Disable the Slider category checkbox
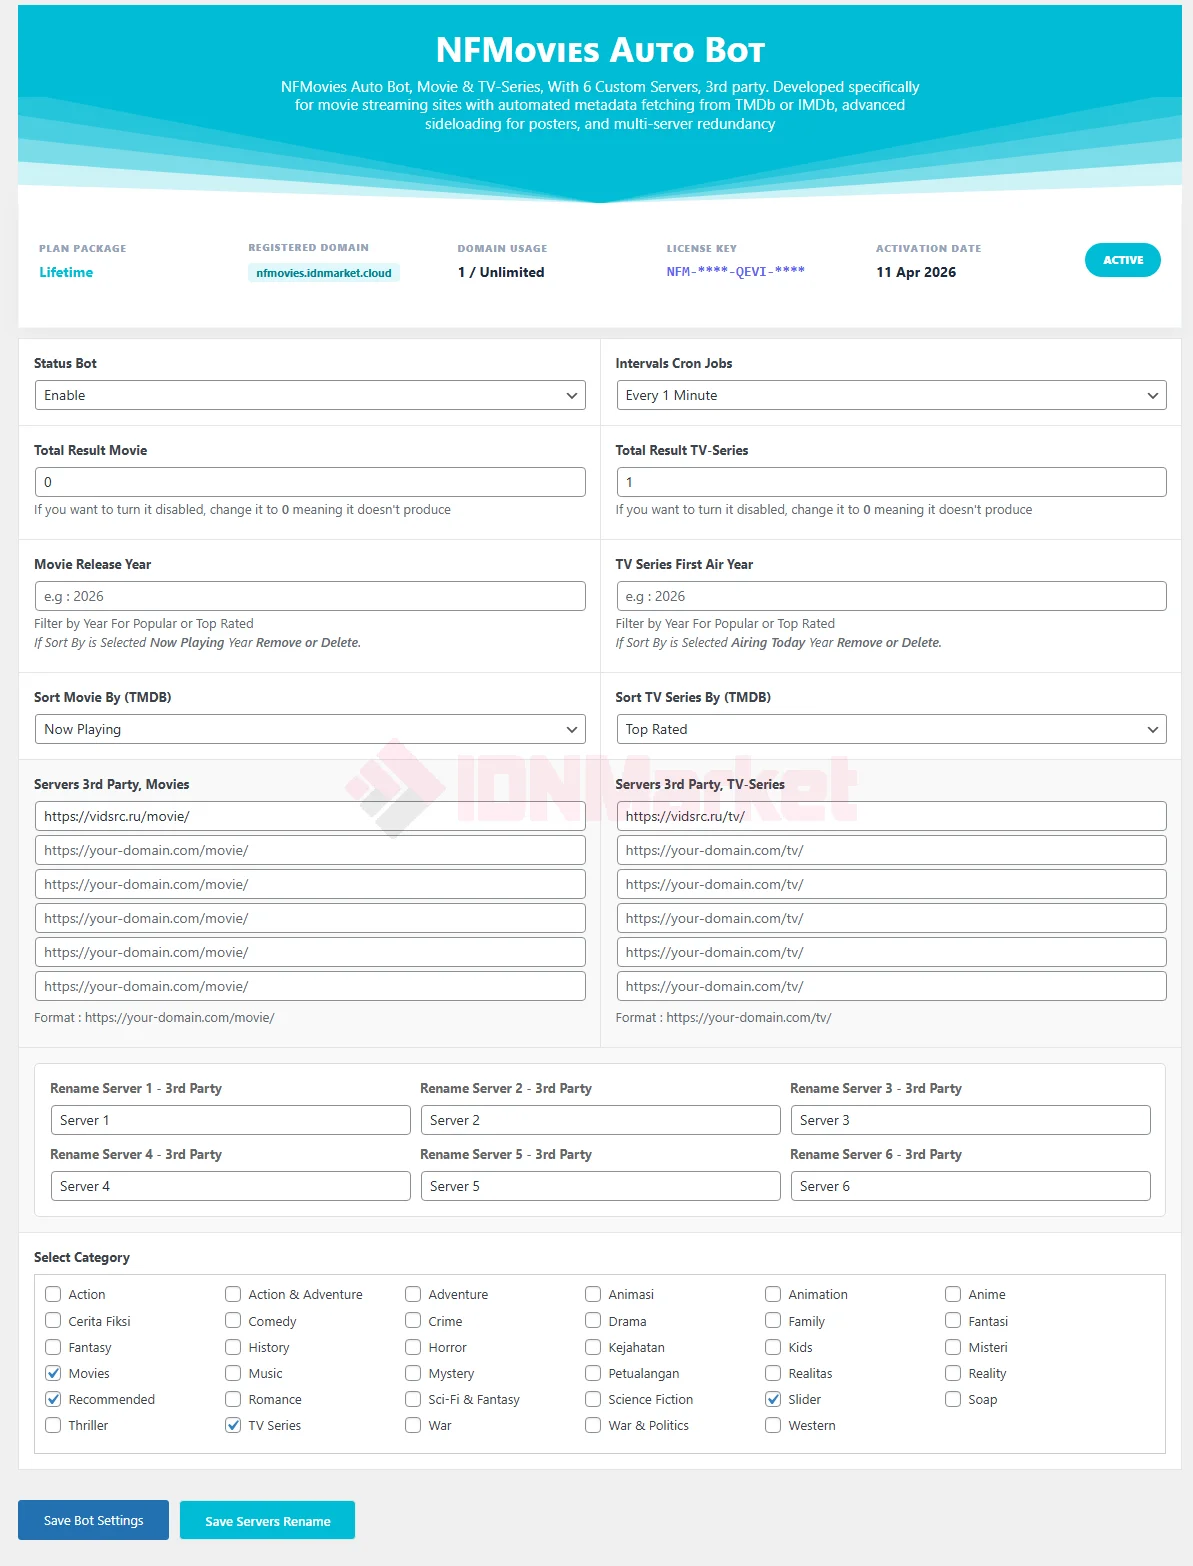 coord(773,1399)
